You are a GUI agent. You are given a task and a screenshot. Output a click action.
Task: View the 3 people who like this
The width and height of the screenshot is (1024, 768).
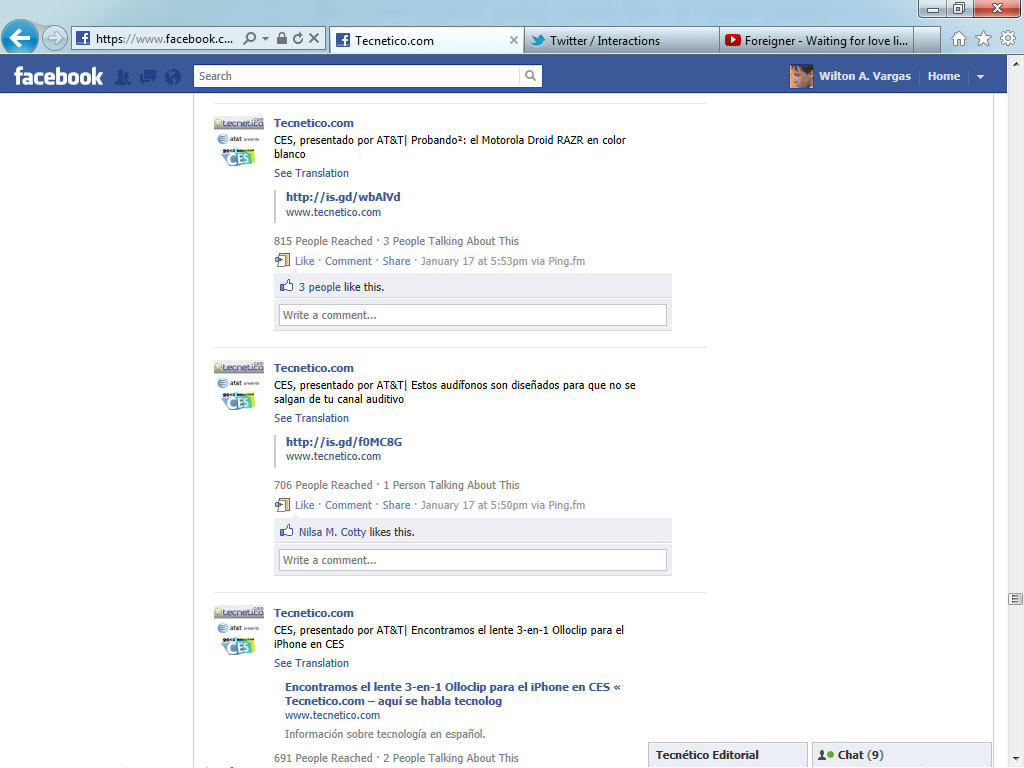point(319,287)
